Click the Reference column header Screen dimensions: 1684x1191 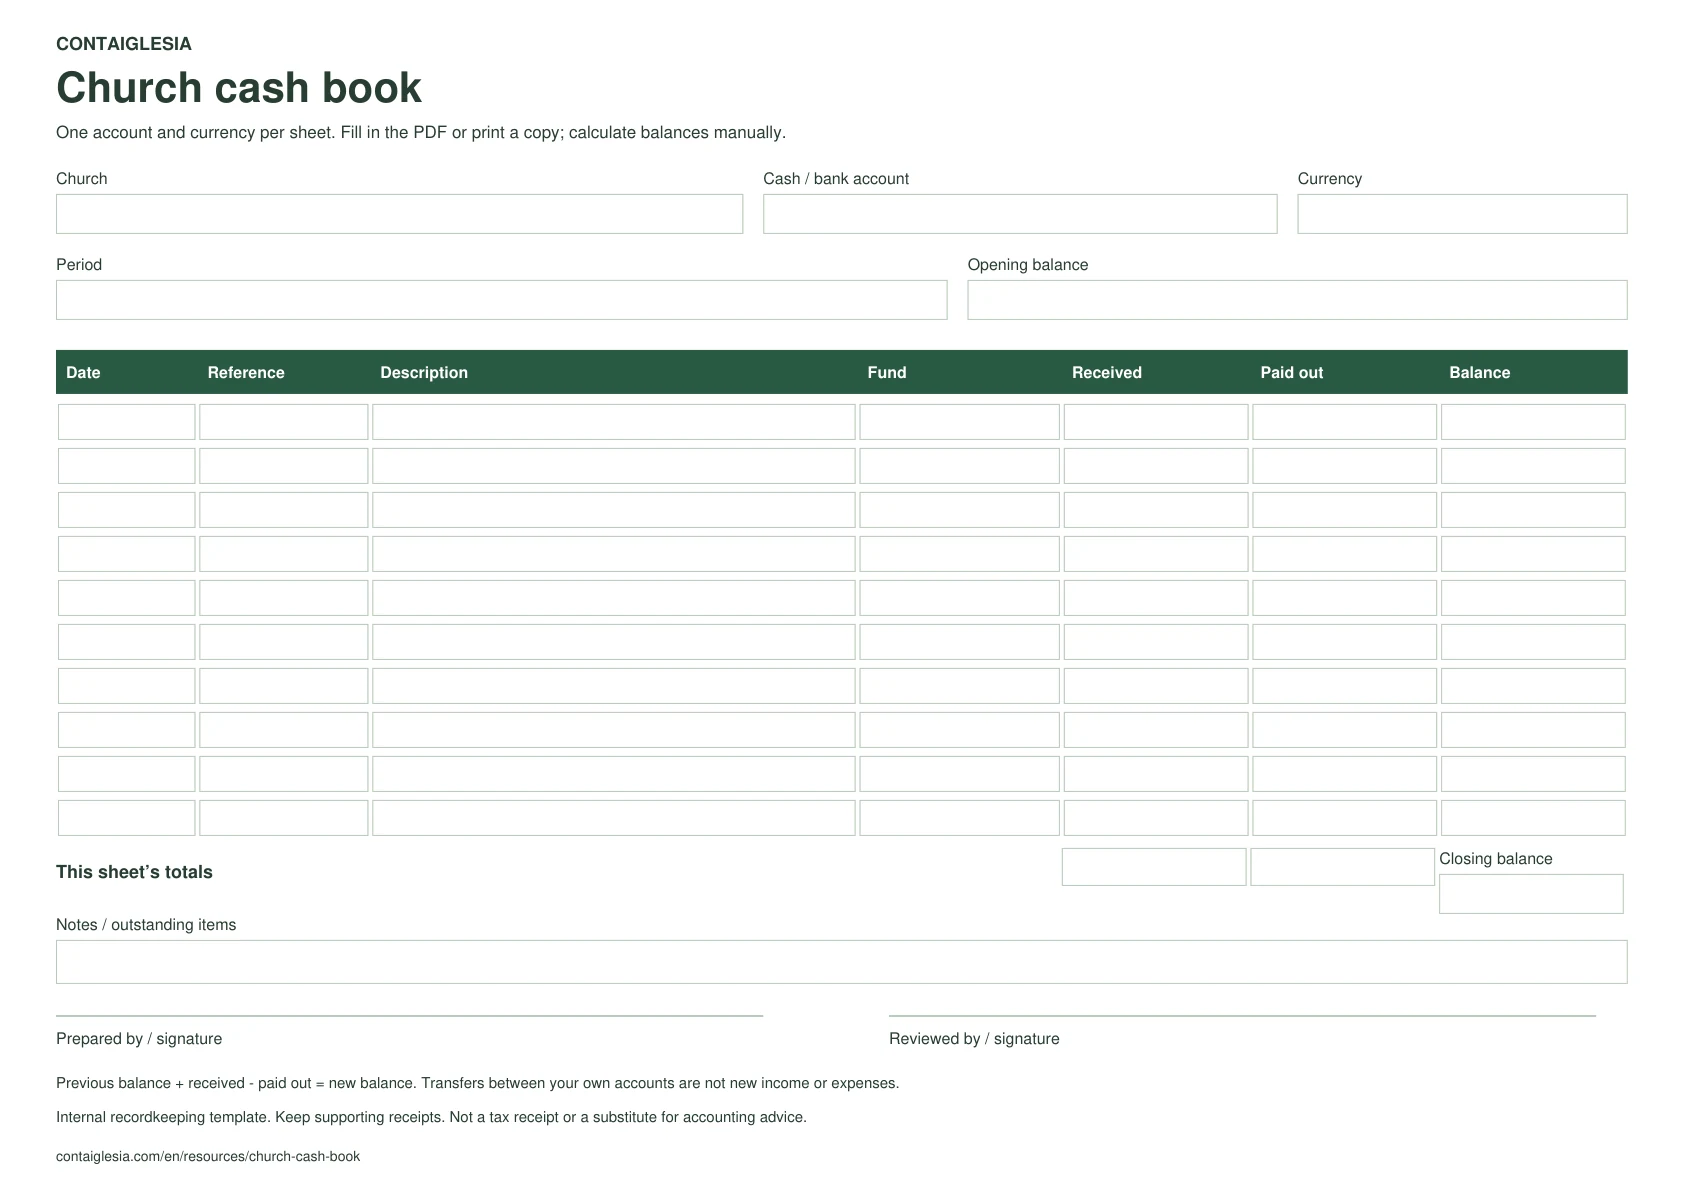(246, 372)
